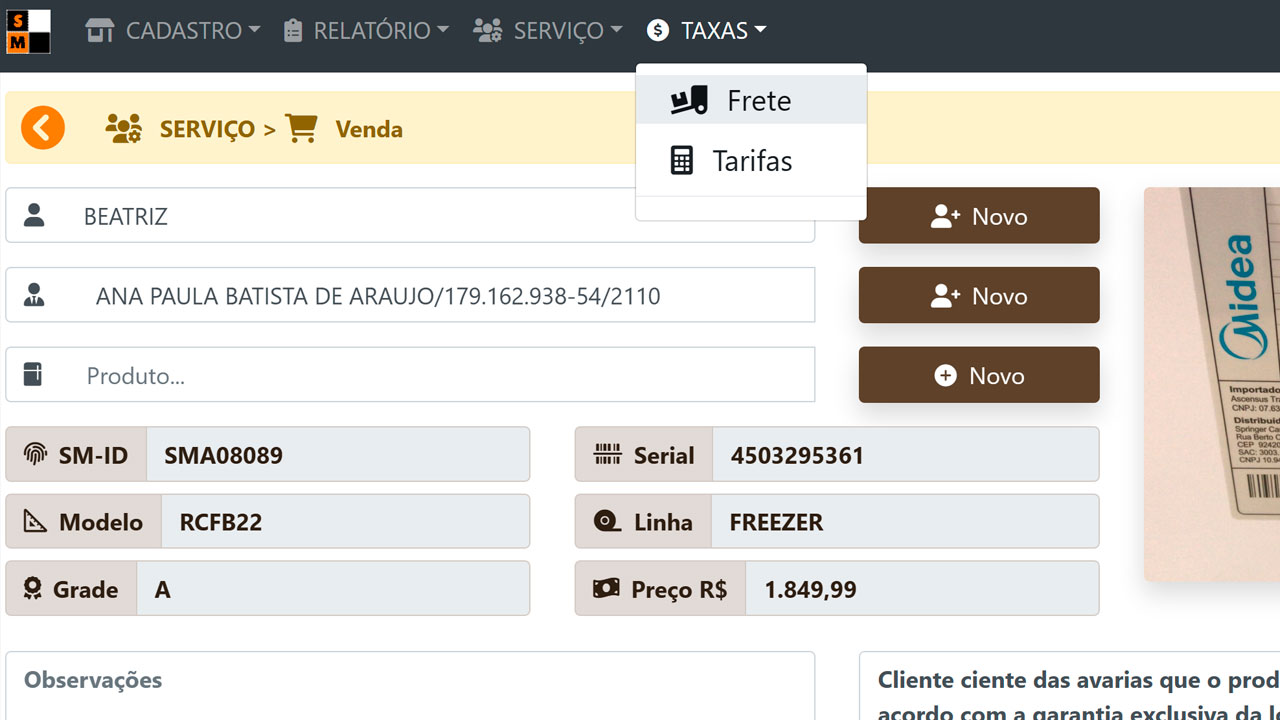Screen dimensions: 1280x720
Task: Click the calculator icon beside Tarifas
Action: point(682,161)
